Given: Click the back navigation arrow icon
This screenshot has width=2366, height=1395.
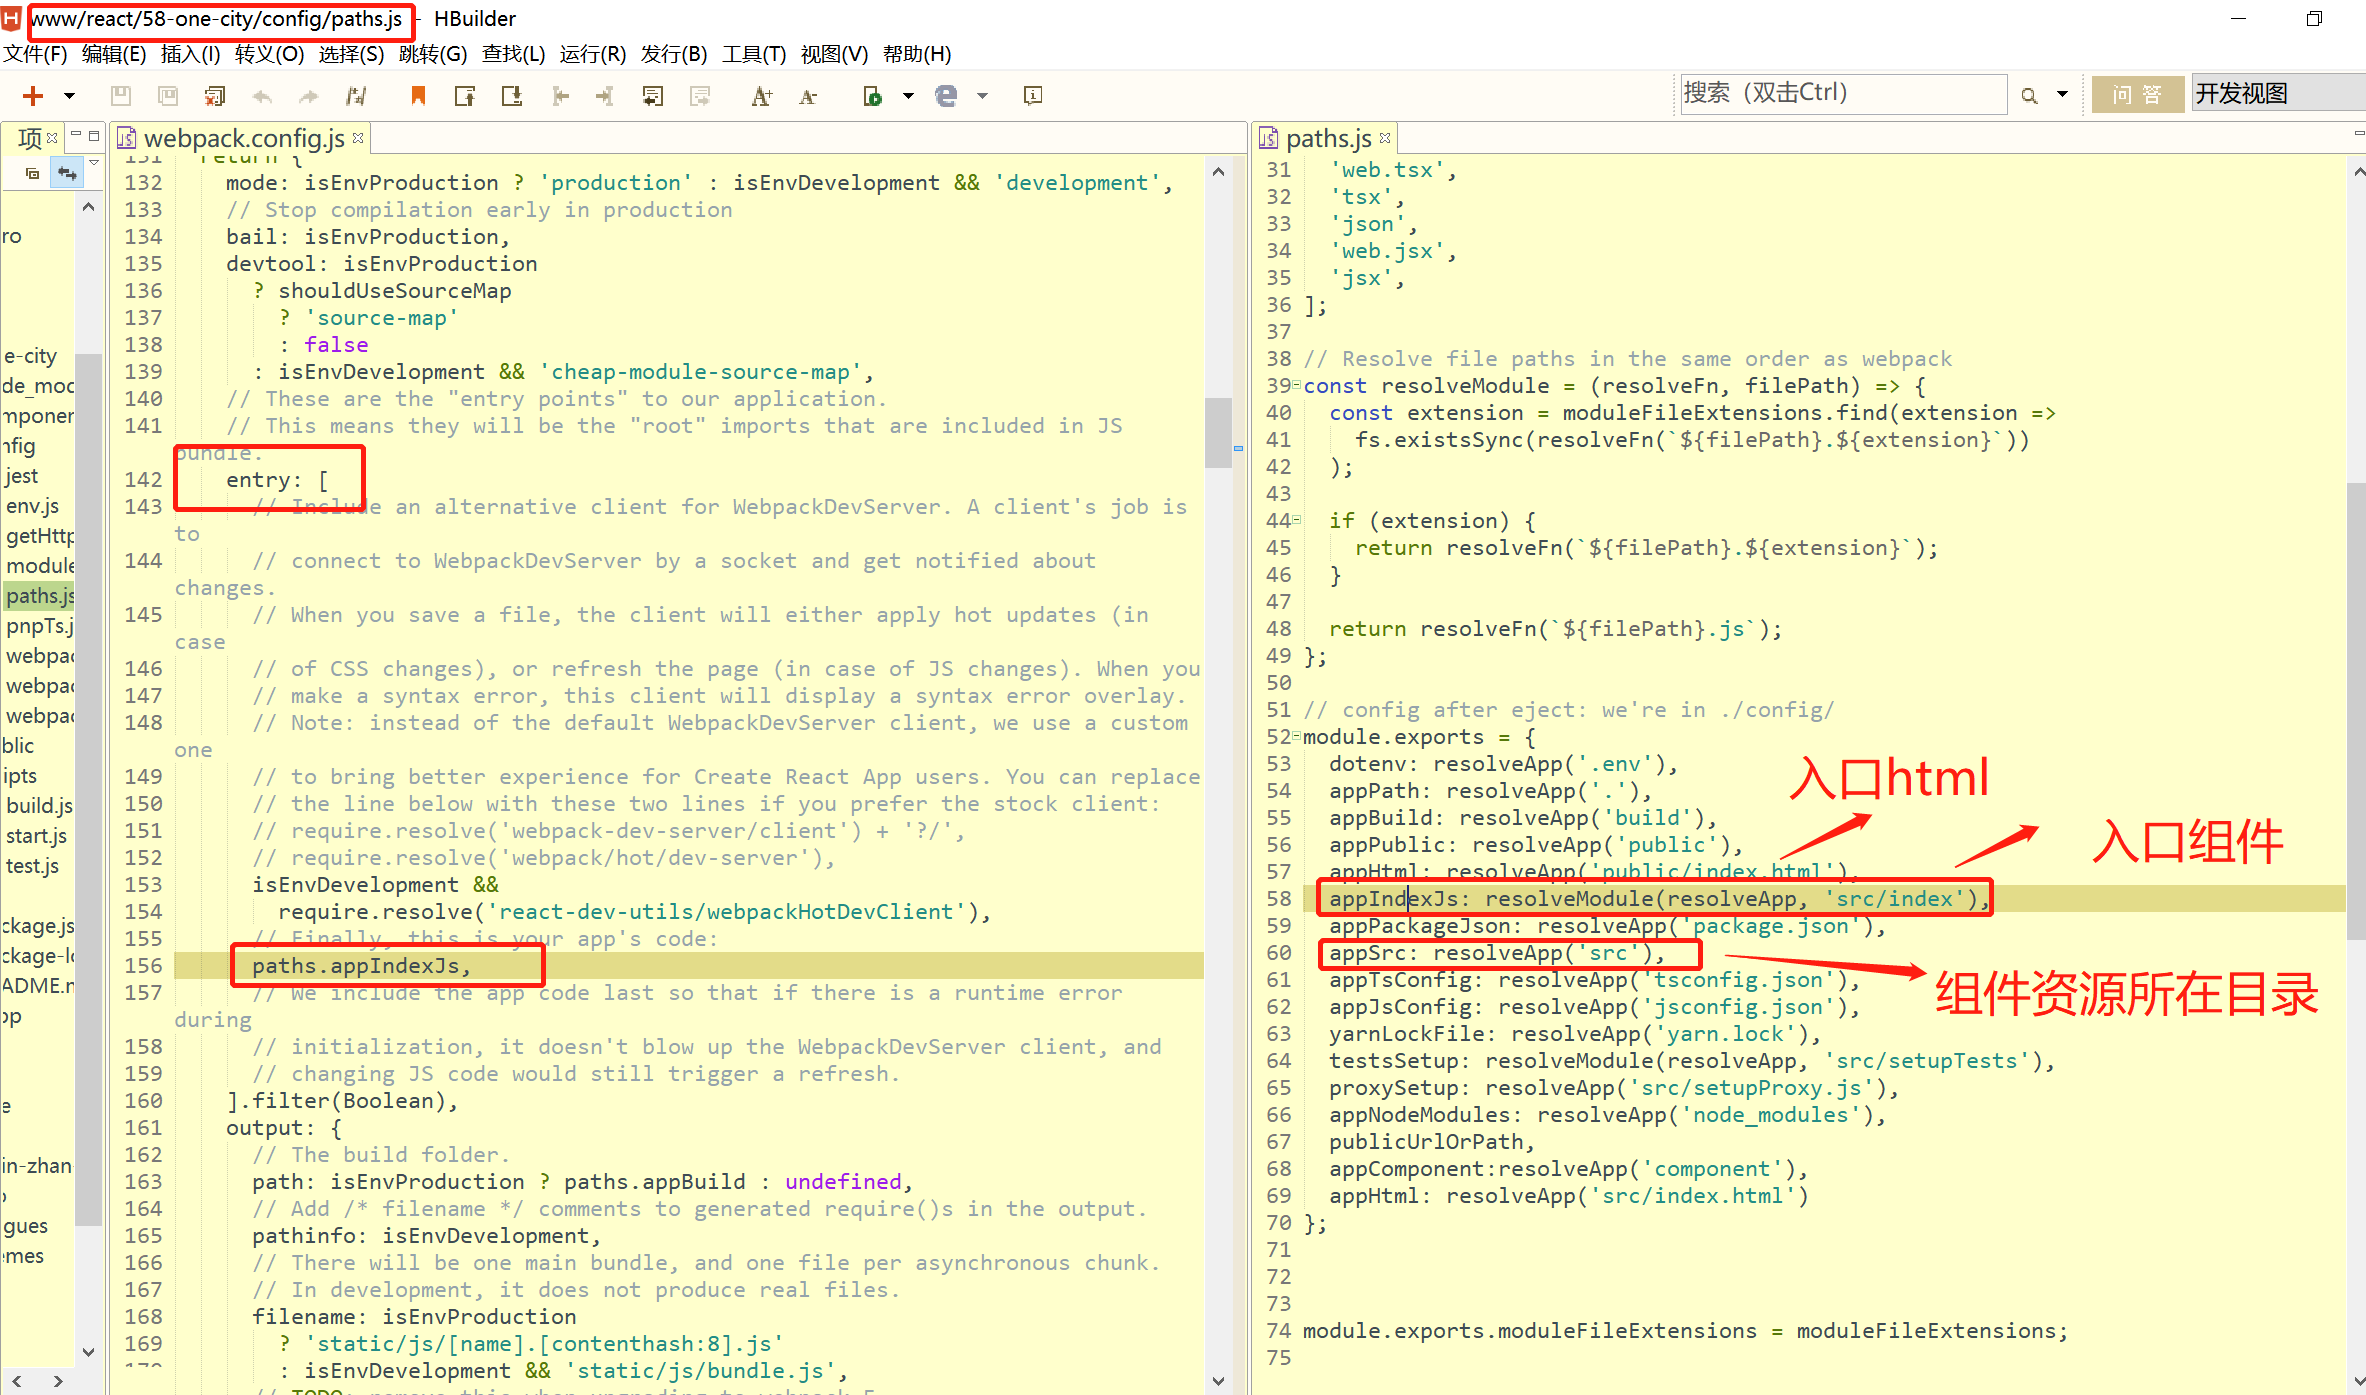Looking at the screenshot, I should click(560, 96).
